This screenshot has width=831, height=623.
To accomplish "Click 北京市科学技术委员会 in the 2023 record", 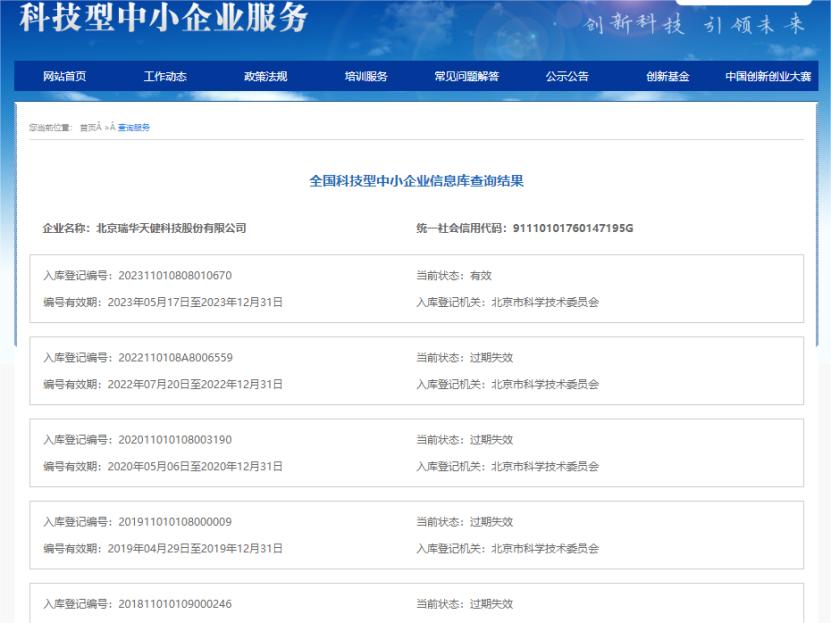I will coord(545,302).
